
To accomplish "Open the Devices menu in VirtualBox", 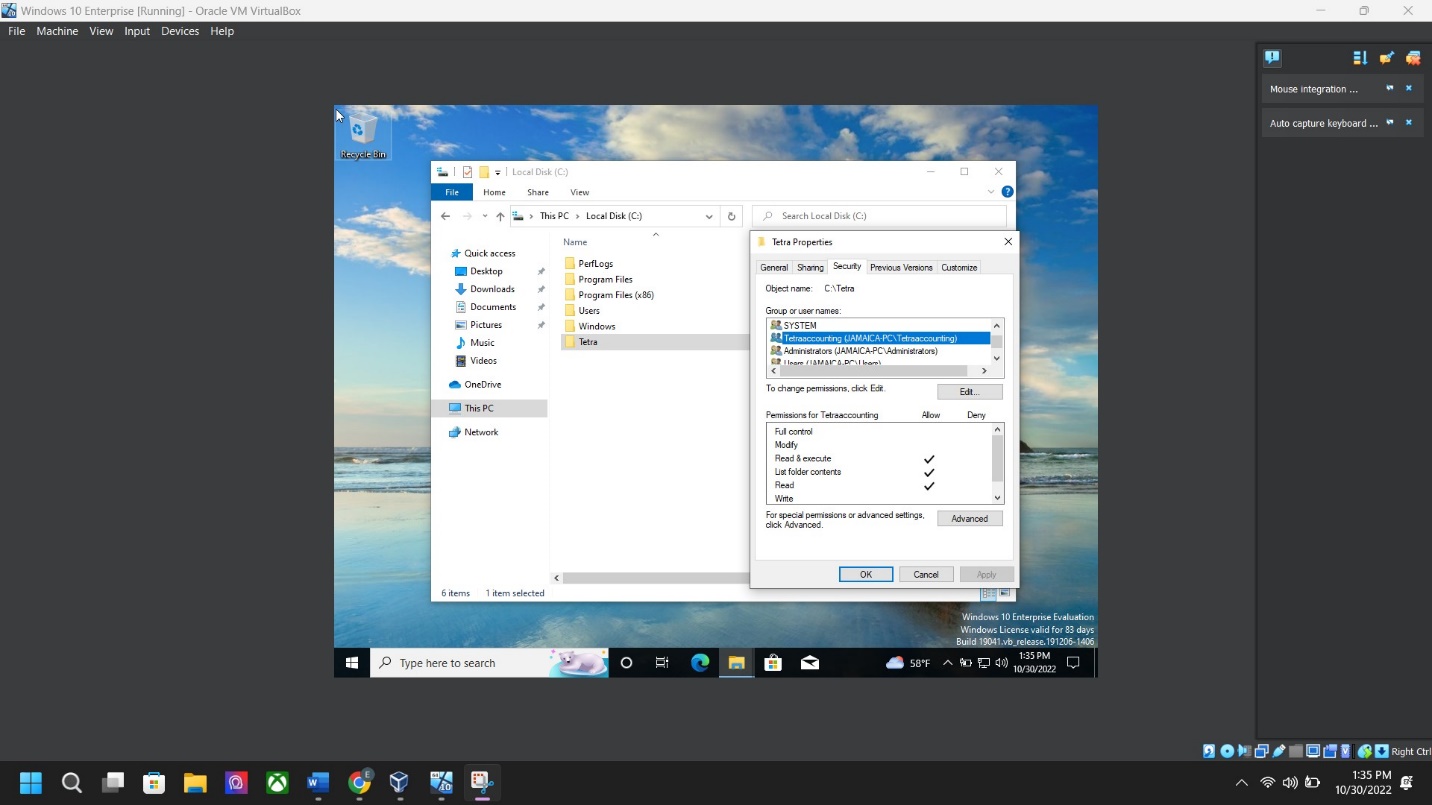I will (180, 31).
